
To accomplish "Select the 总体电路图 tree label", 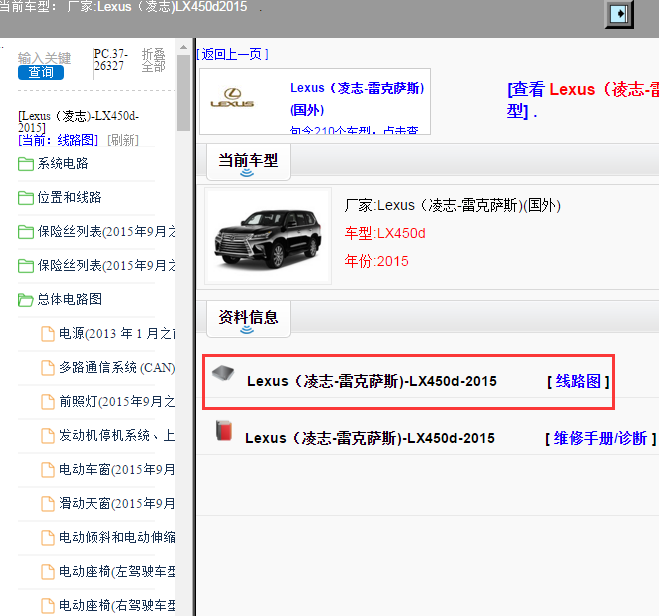I will (x=70, y=299).
